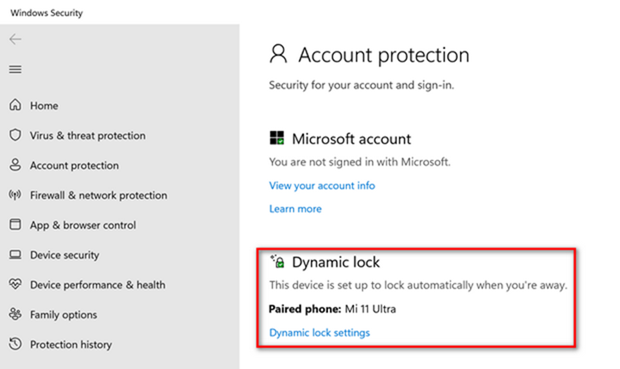This screenshot has width=620, height=369.
Task: Select the Virus & threat protection shield icon
Action: 15,135
